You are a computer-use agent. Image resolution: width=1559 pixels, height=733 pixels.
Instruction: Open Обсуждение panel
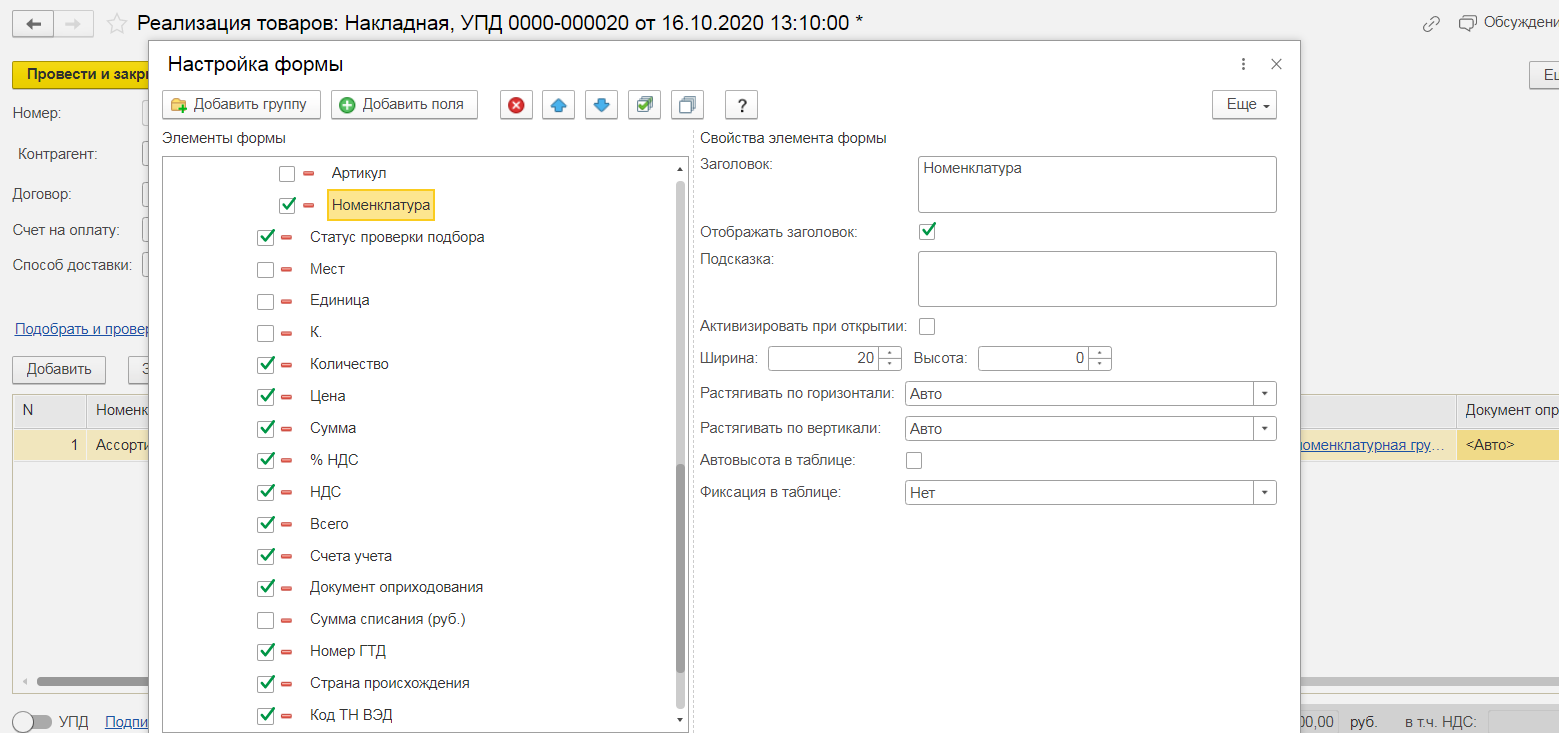(1508, 23)
